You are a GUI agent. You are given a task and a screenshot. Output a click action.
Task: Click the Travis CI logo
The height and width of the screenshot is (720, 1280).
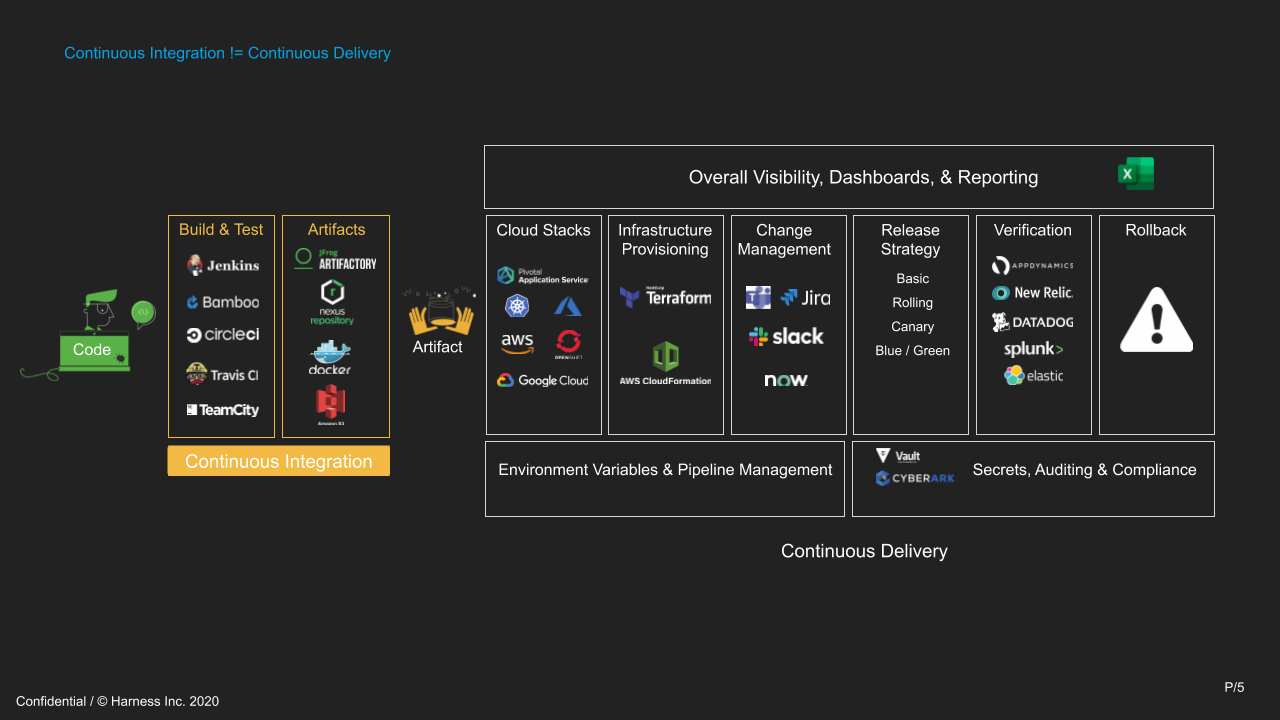222,374
